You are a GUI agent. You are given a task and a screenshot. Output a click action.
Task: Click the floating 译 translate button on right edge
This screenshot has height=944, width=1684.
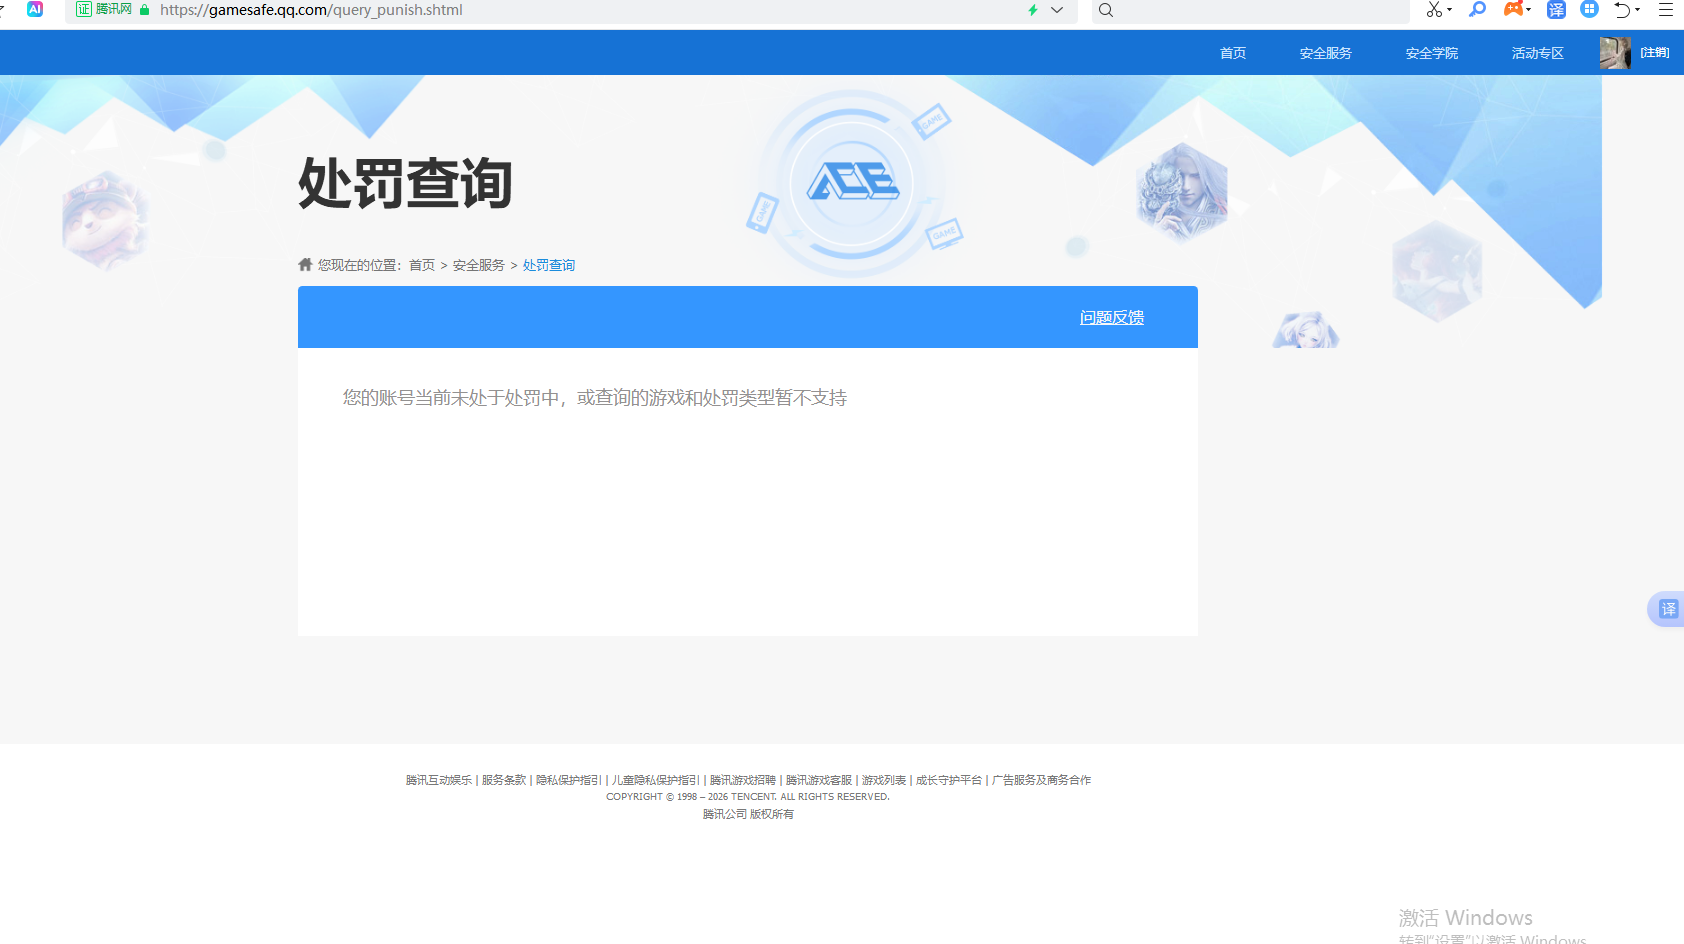coord(1667,608)
